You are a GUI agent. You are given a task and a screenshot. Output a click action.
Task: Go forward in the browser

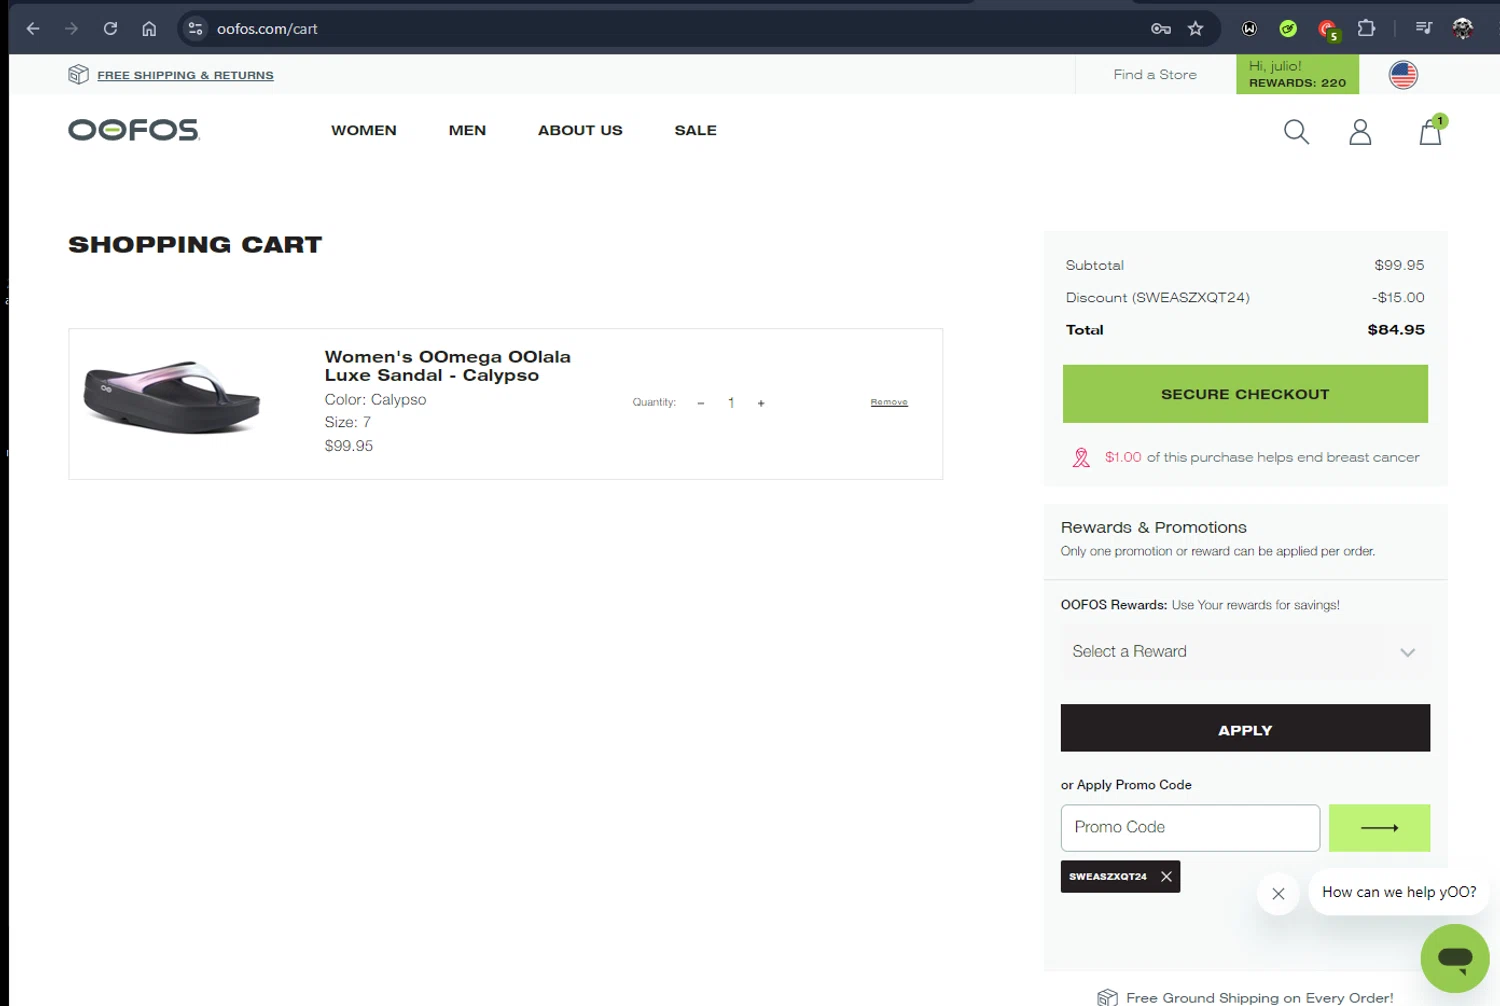tap(71, 29)
